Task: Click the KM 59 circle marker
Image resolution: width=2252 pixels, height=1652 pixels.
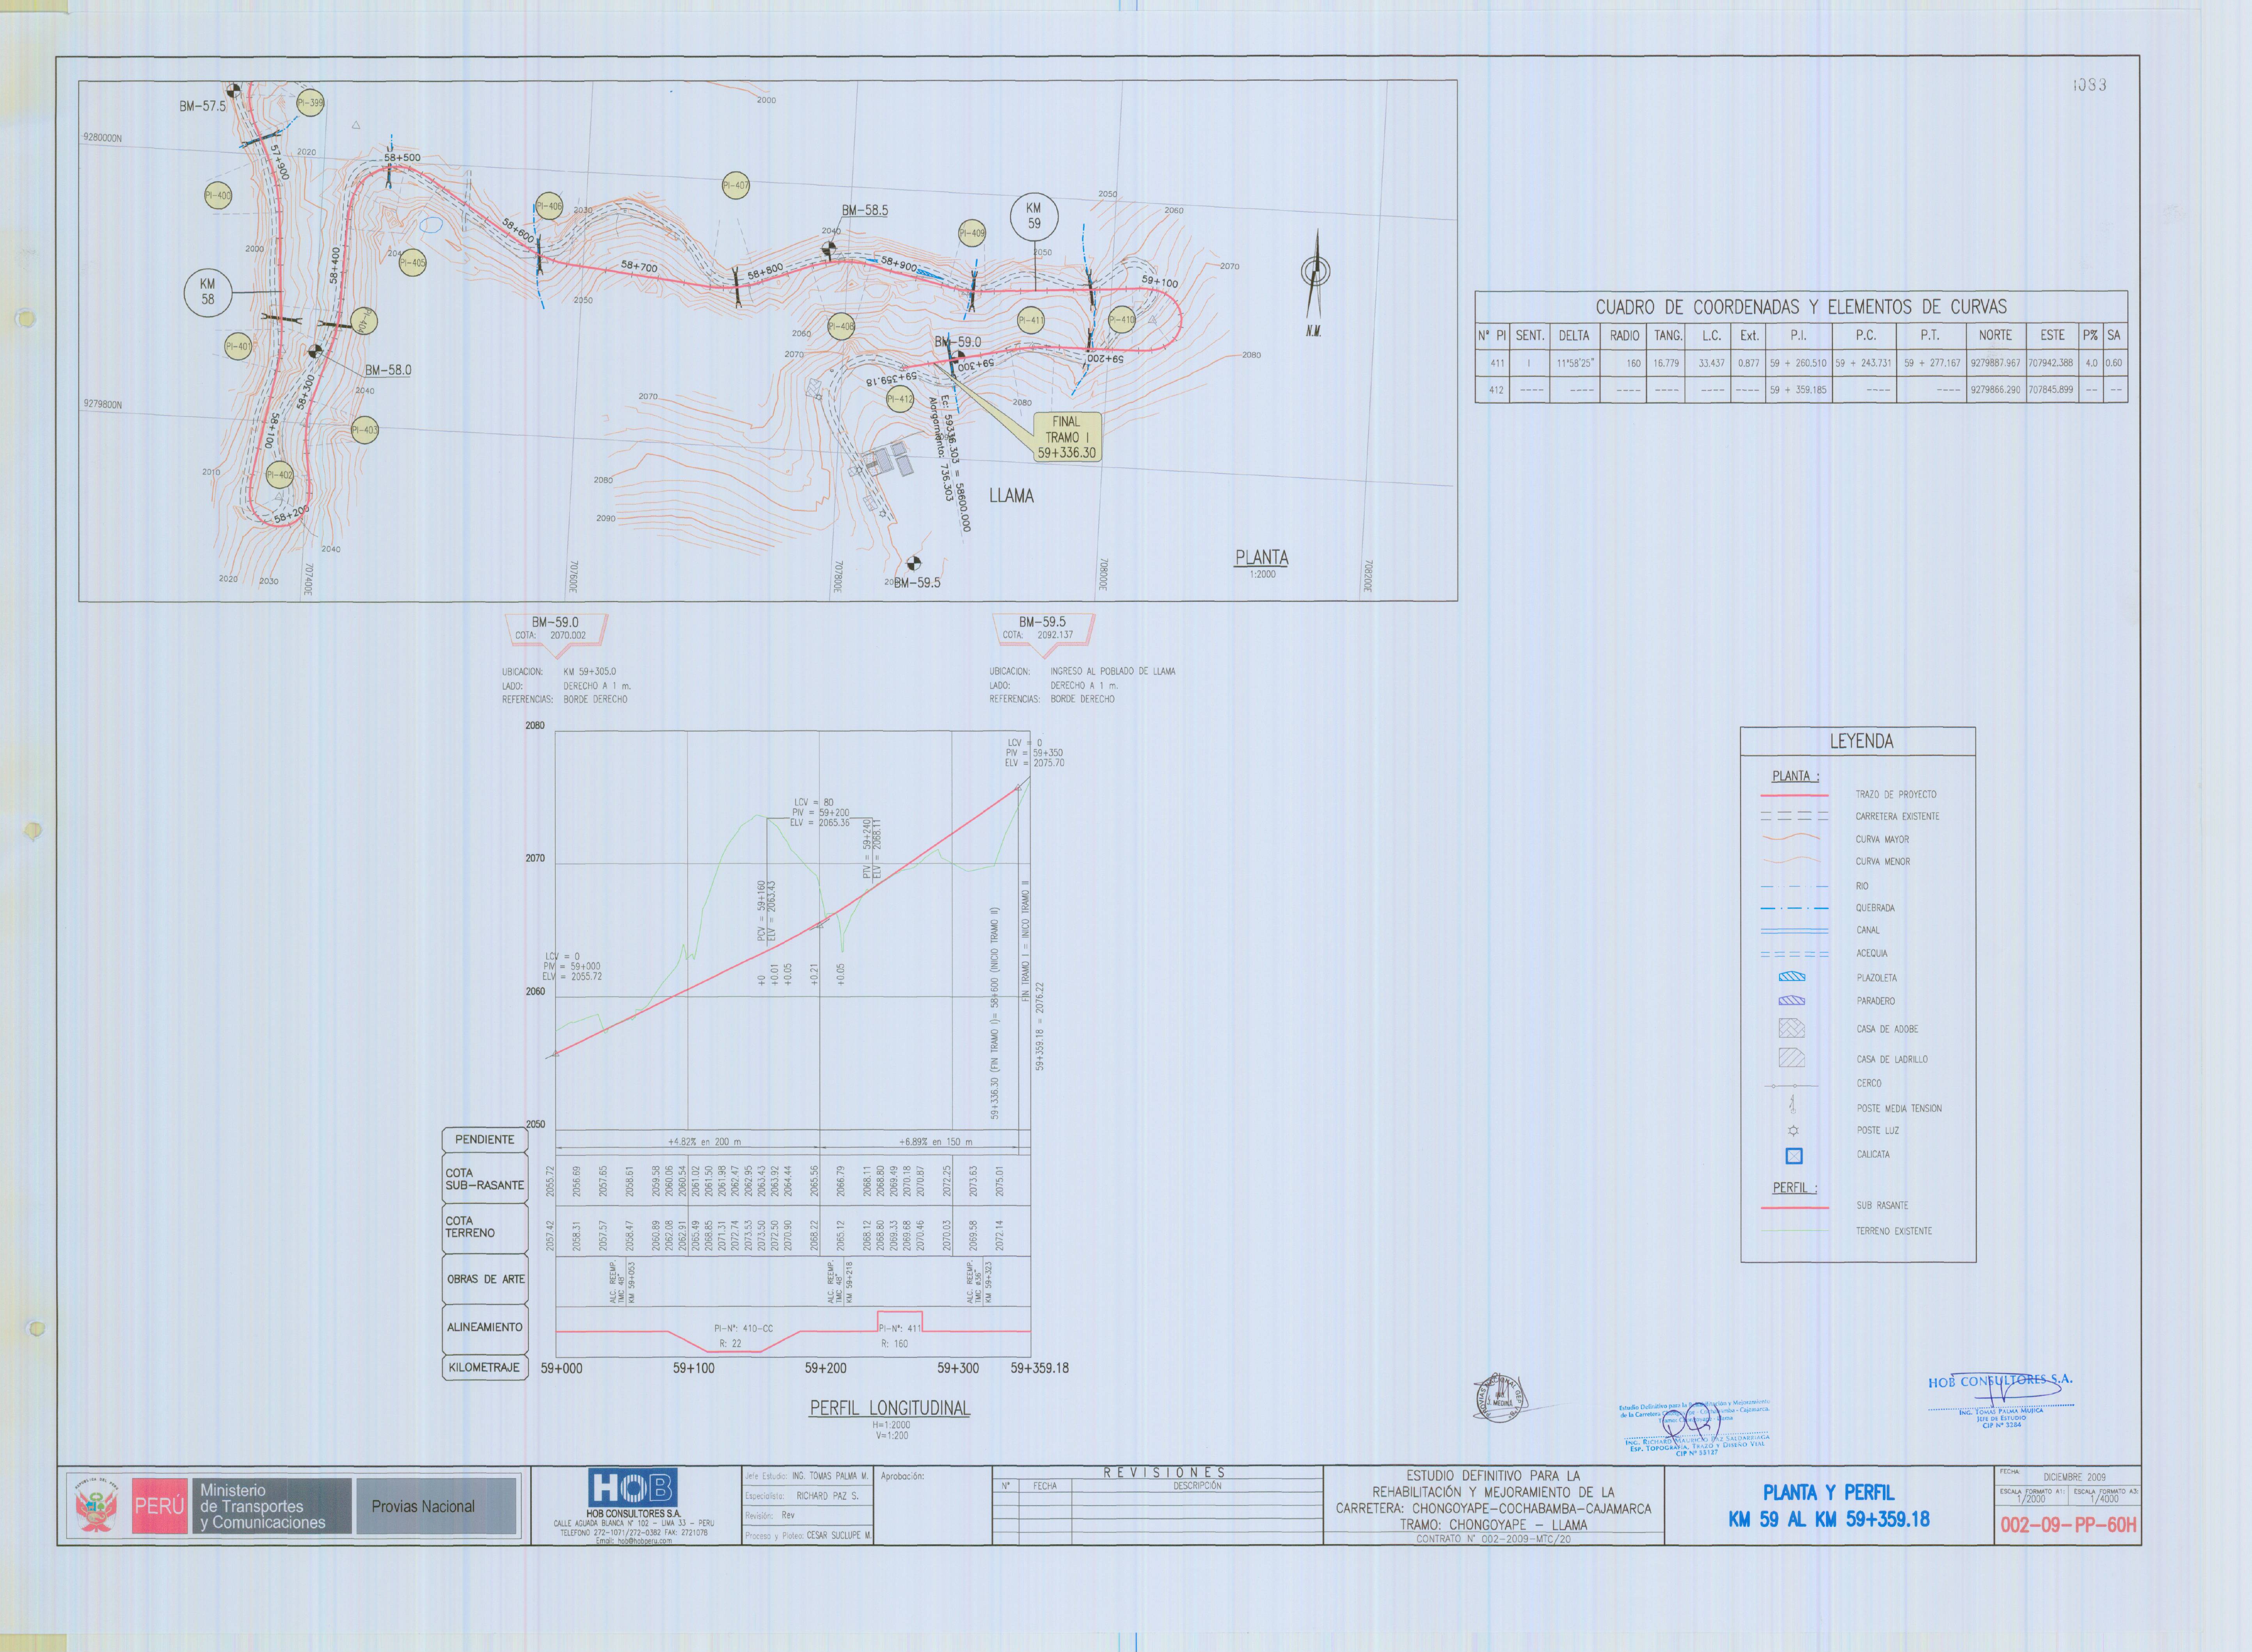Action: point(1034,217)
